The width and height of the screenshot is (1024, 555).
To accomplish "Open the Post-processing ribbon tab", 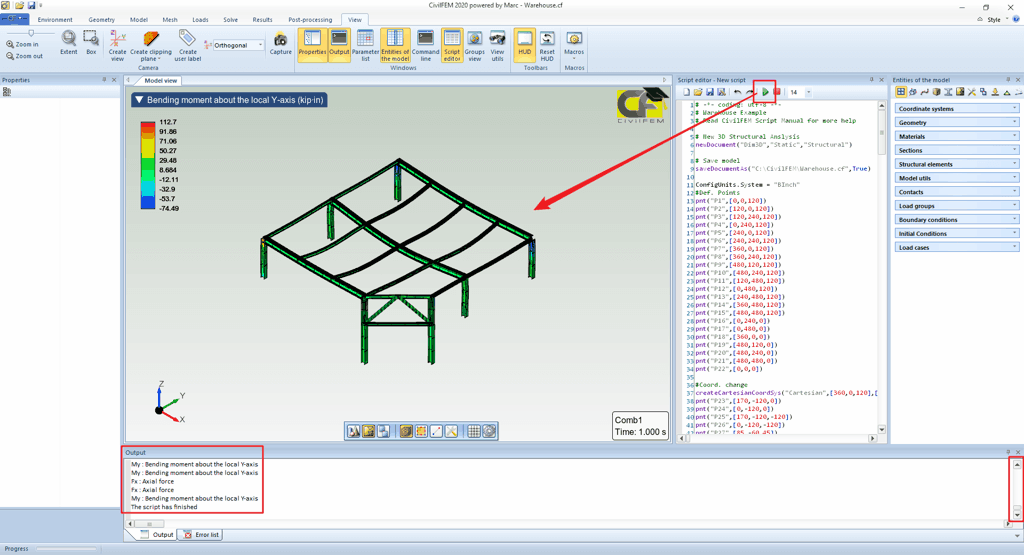I will (x=310, y=20).
